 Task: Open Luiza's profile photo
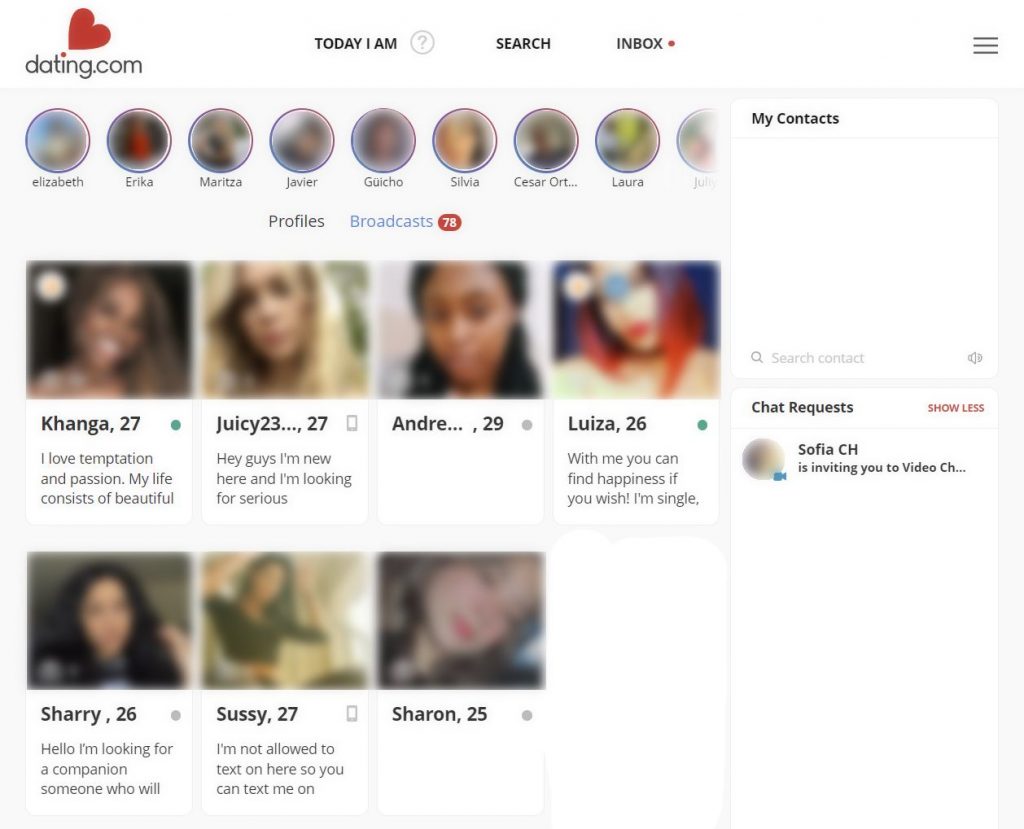tap(636, 329)
